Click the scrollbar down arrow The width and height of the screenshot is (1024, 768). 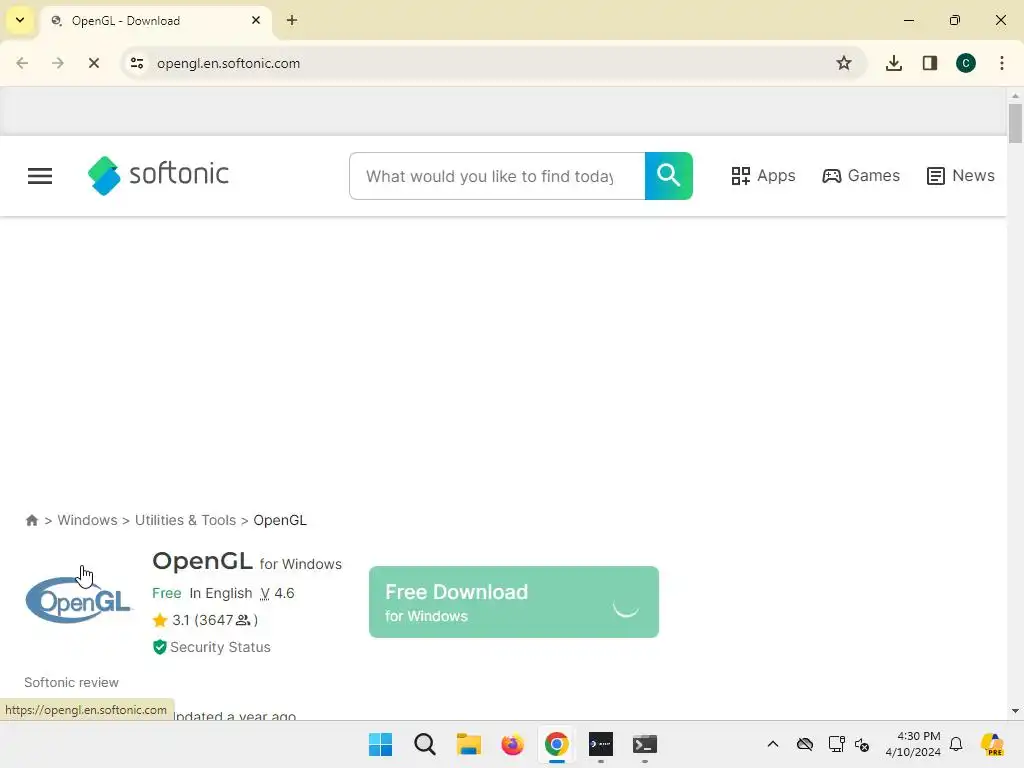pyautogui.click(x=1015, y=711)
